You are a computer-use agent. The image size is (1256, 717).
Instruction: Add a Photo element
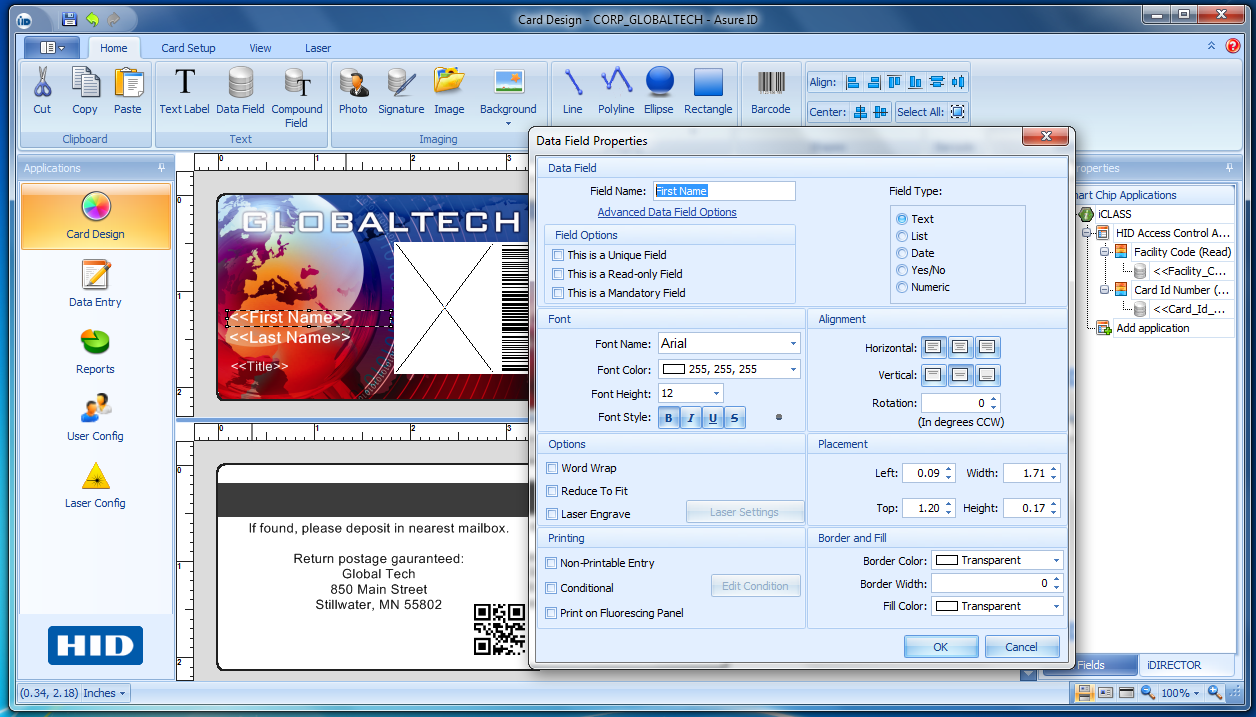[x=353, y=91]
